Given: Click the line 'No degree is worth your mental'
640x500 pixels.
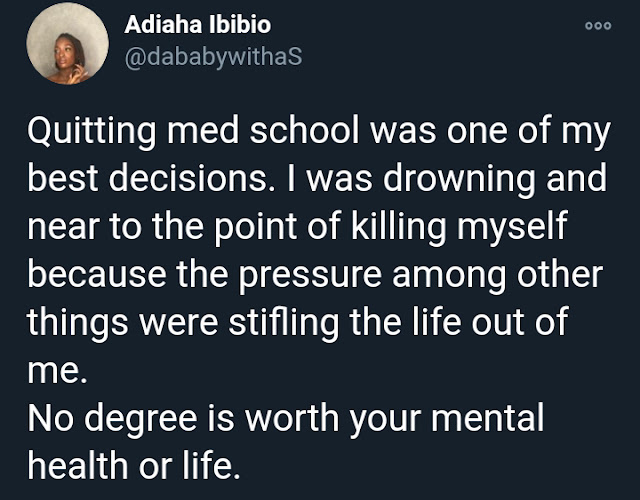Looking at the screenshot, I should point(286,418).
